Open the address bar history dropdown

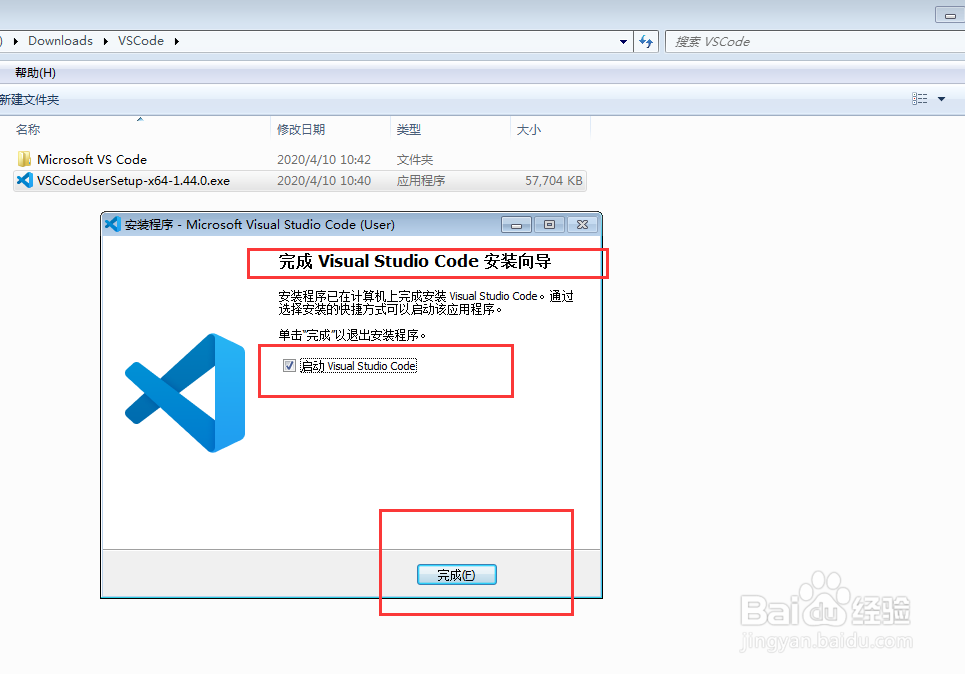[x=623, y=41]
